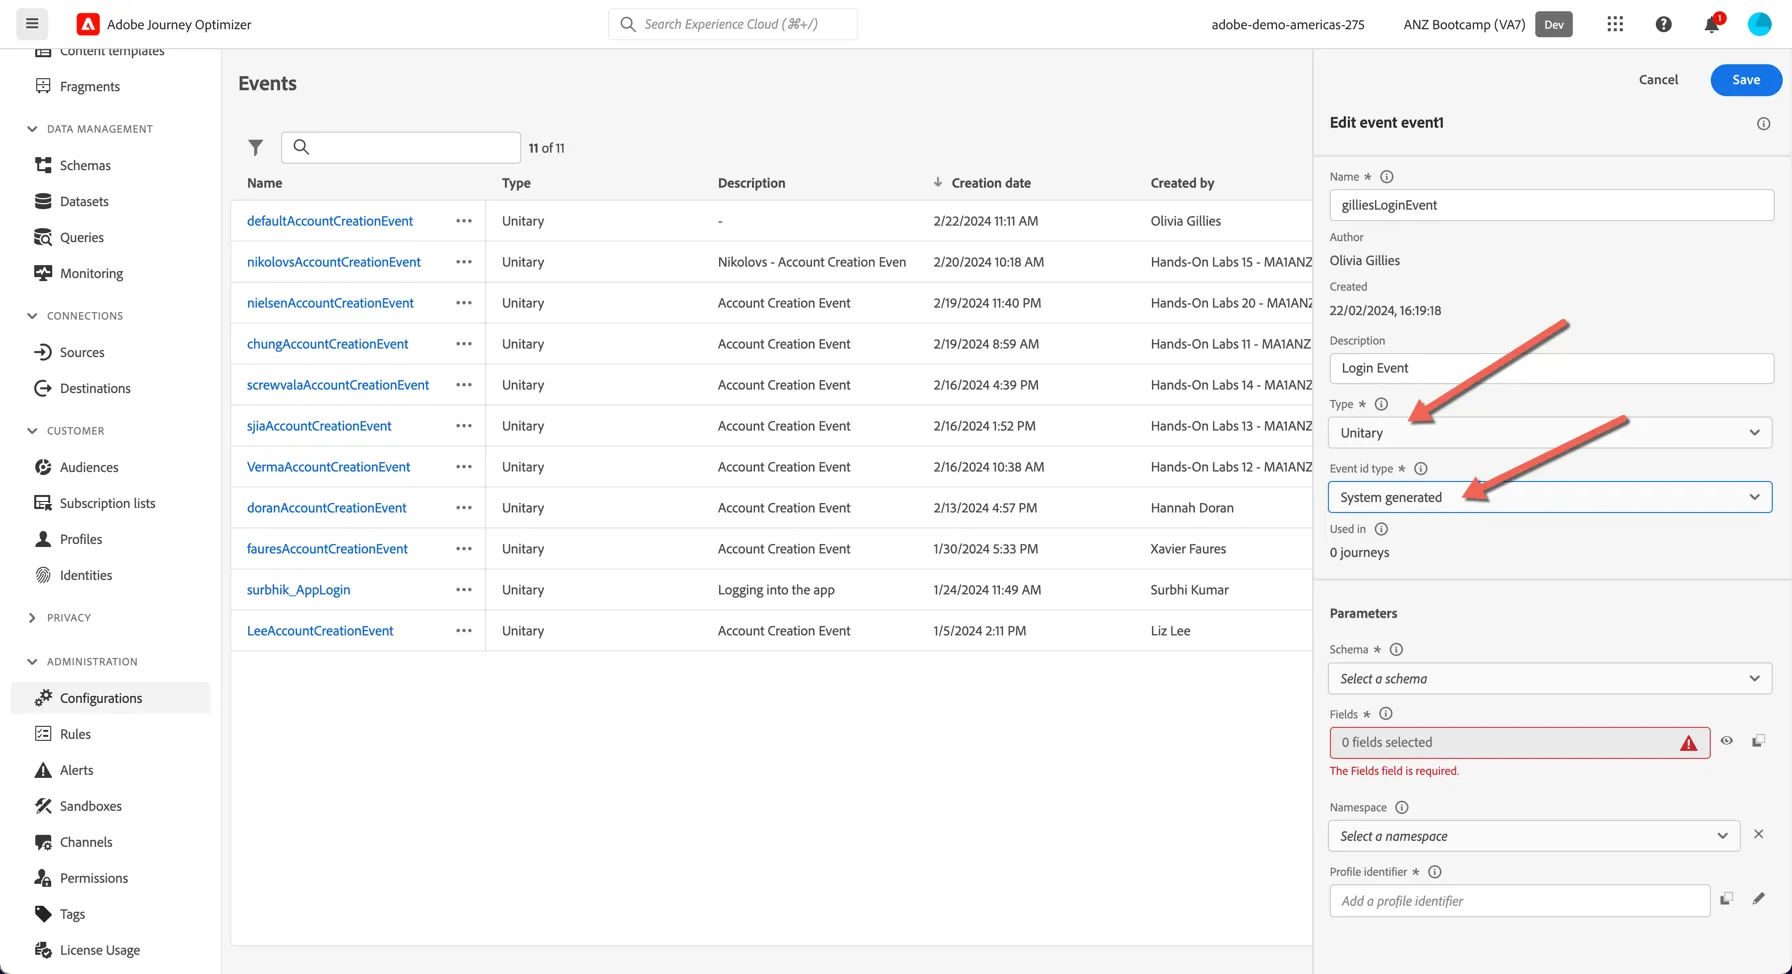
Task: Sort by Creation date column header
Action: coord(990,183)
